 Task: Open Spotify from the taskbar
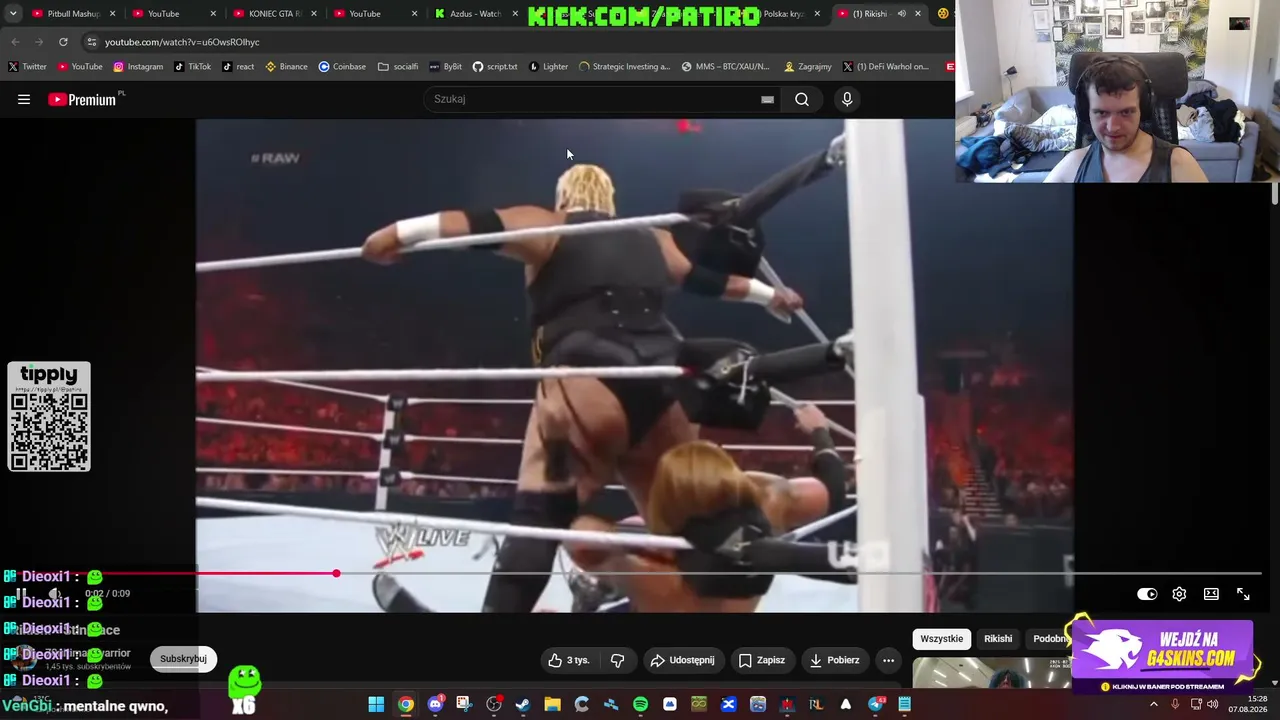pyautogui.click(x=640, y=704)
